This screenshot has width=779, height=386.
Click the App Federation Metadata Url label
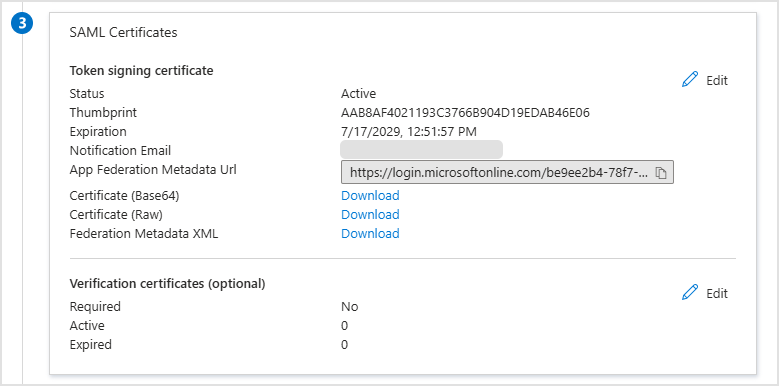coord(153,169)
